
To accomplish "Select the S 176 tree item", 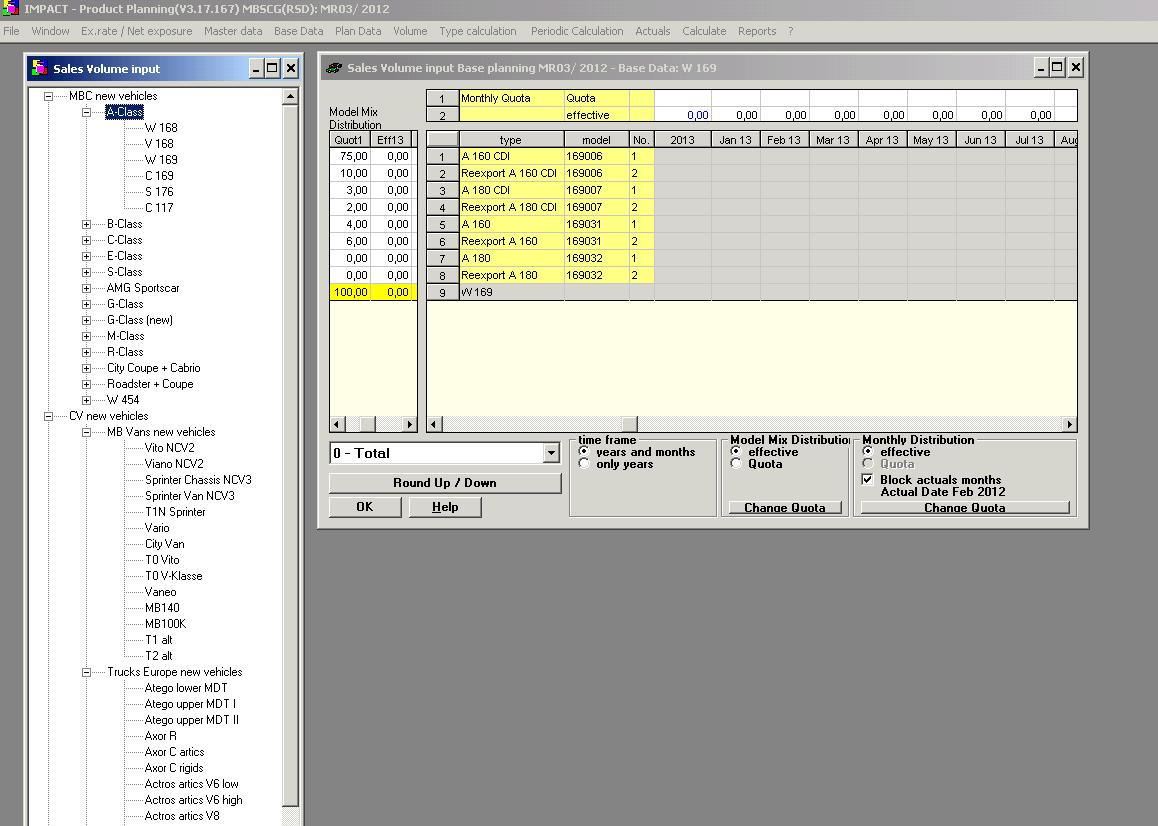I will [159, 191].
